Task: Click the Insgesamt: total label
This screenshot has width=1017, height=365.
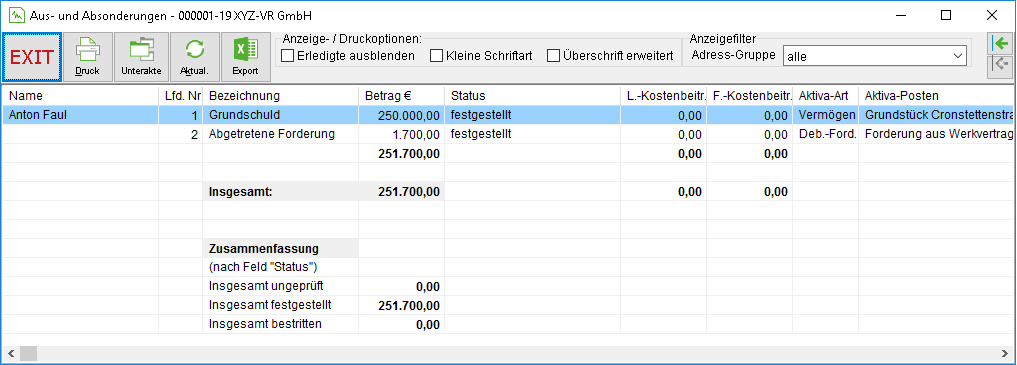Action: pyautogui.click(x=281, y=191)
